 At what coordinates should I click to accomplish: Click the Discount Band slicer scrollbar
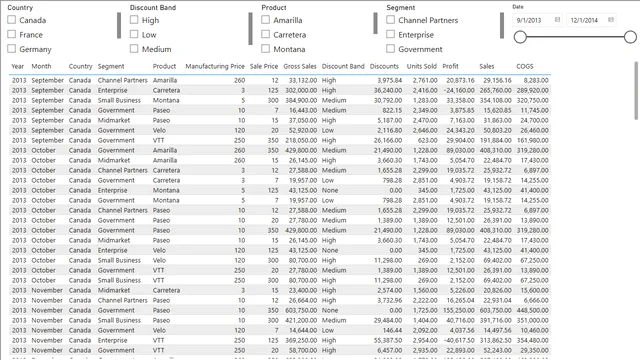point(250,29)
